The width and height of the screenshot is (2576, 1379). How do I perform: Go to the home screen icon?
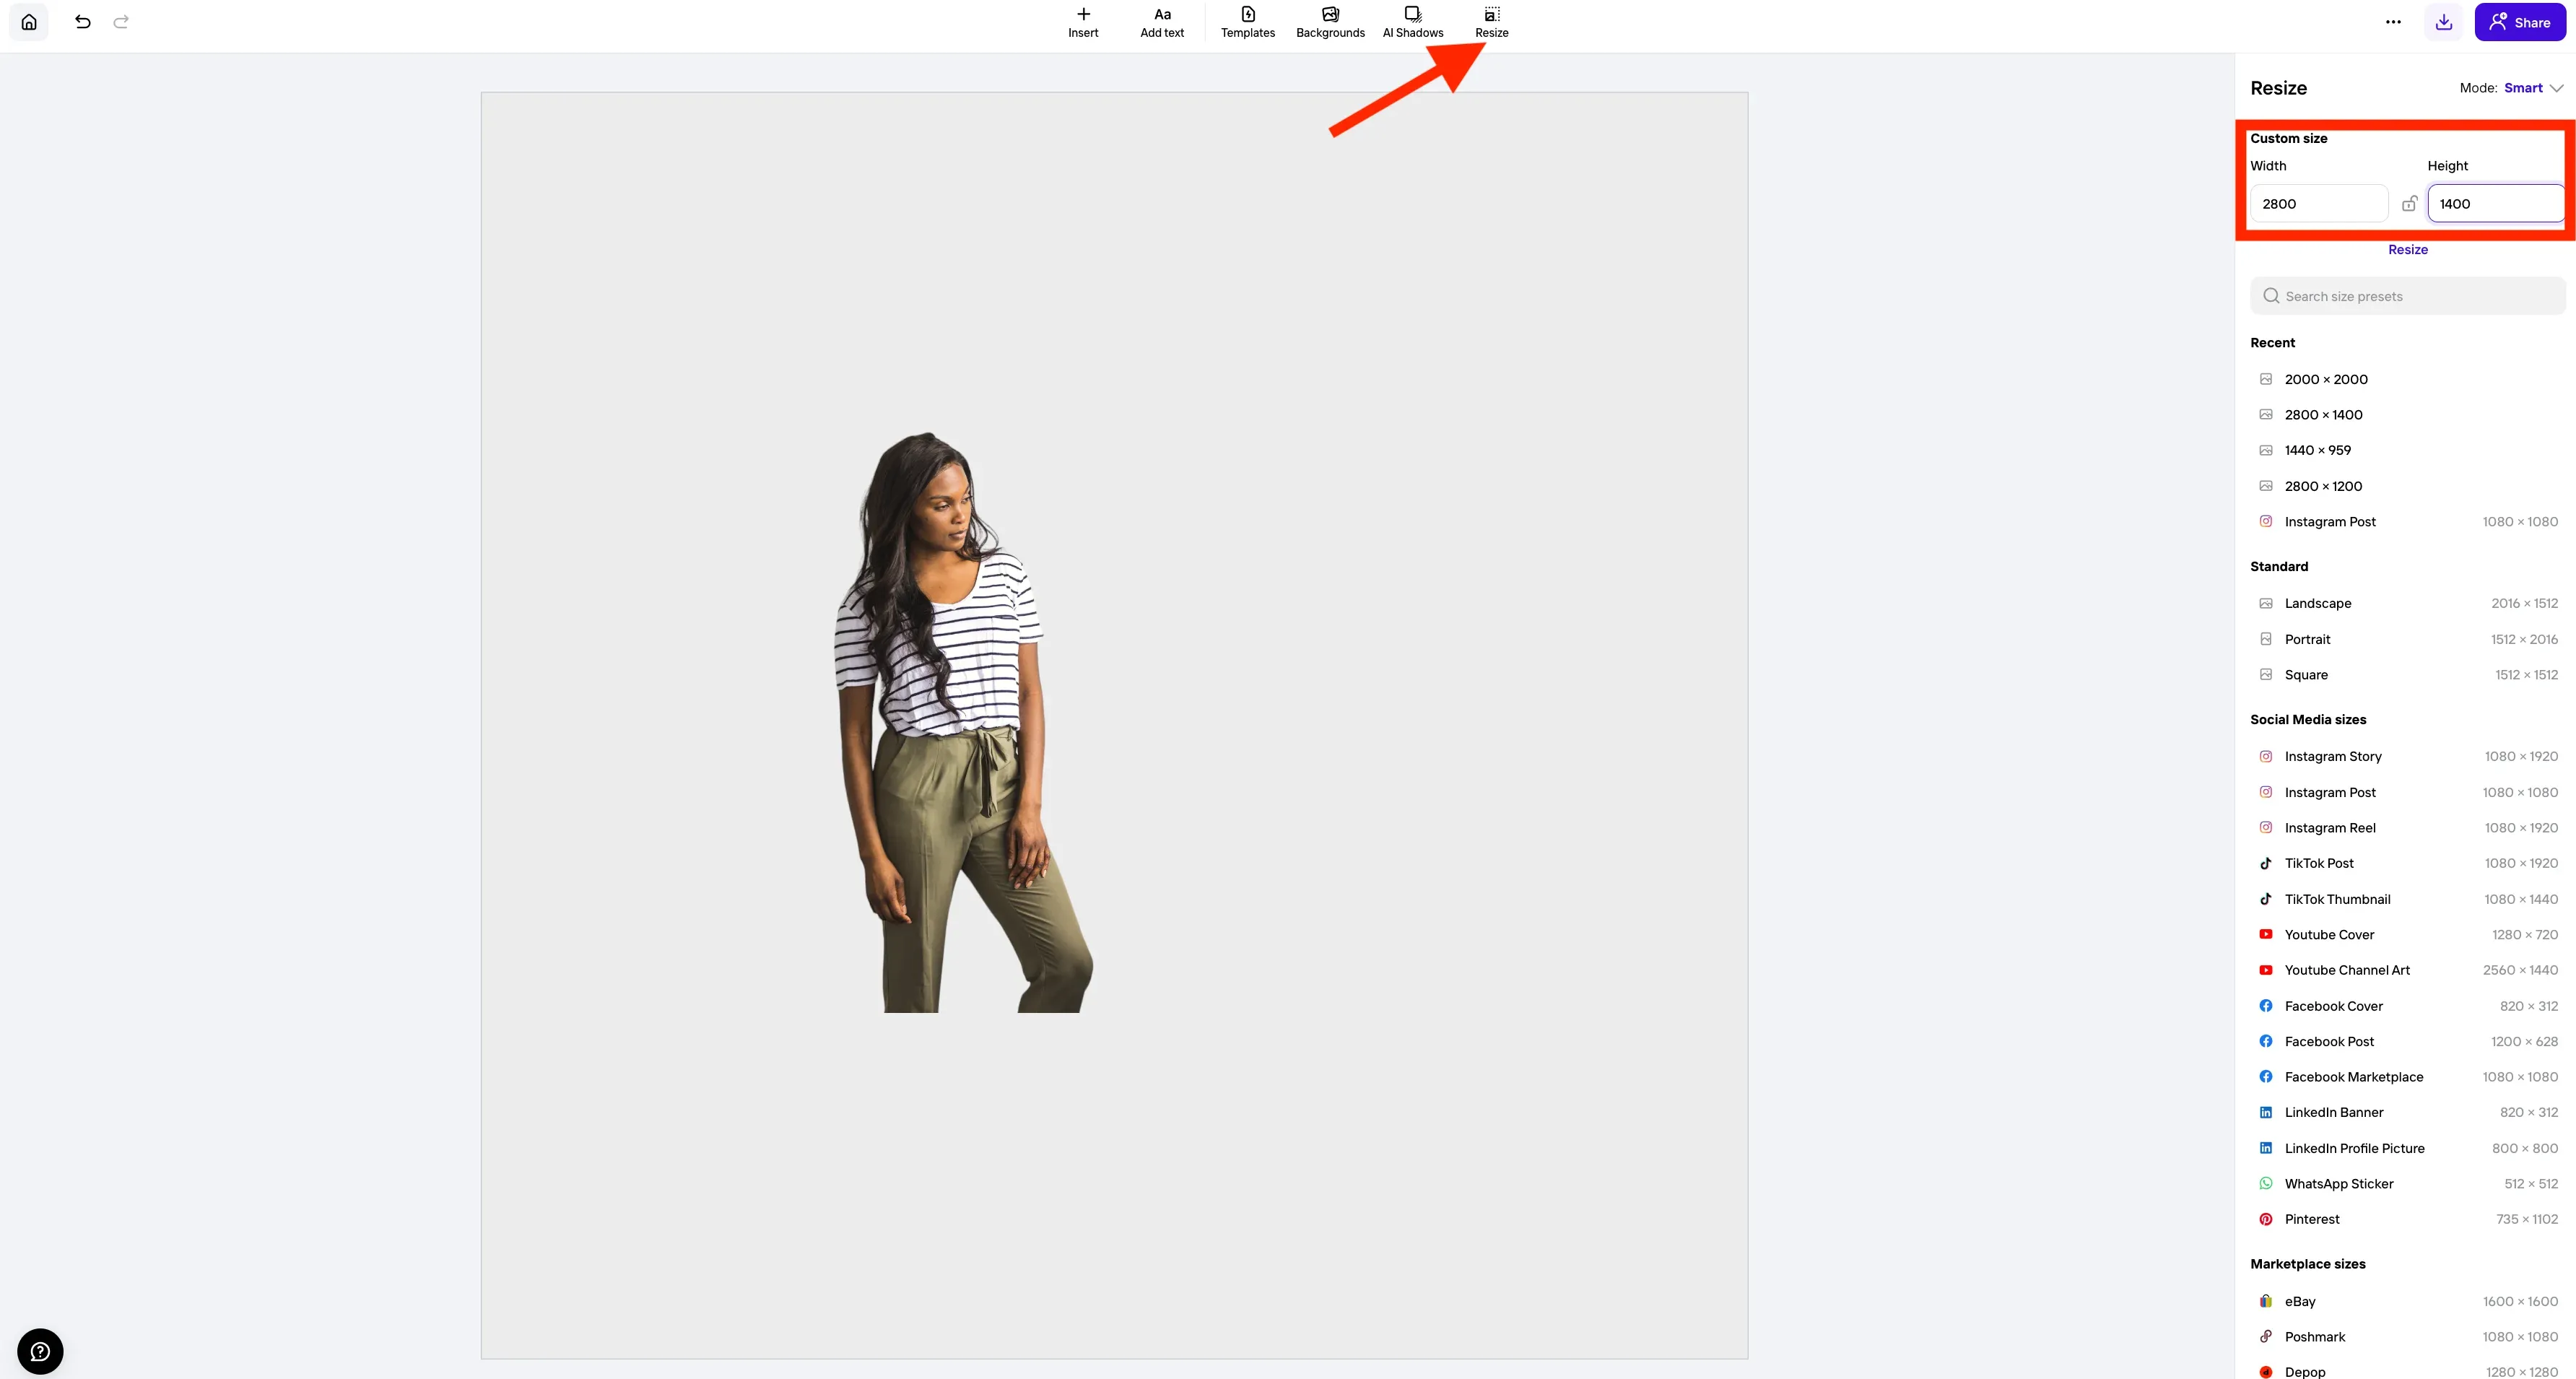coord(29,22)
